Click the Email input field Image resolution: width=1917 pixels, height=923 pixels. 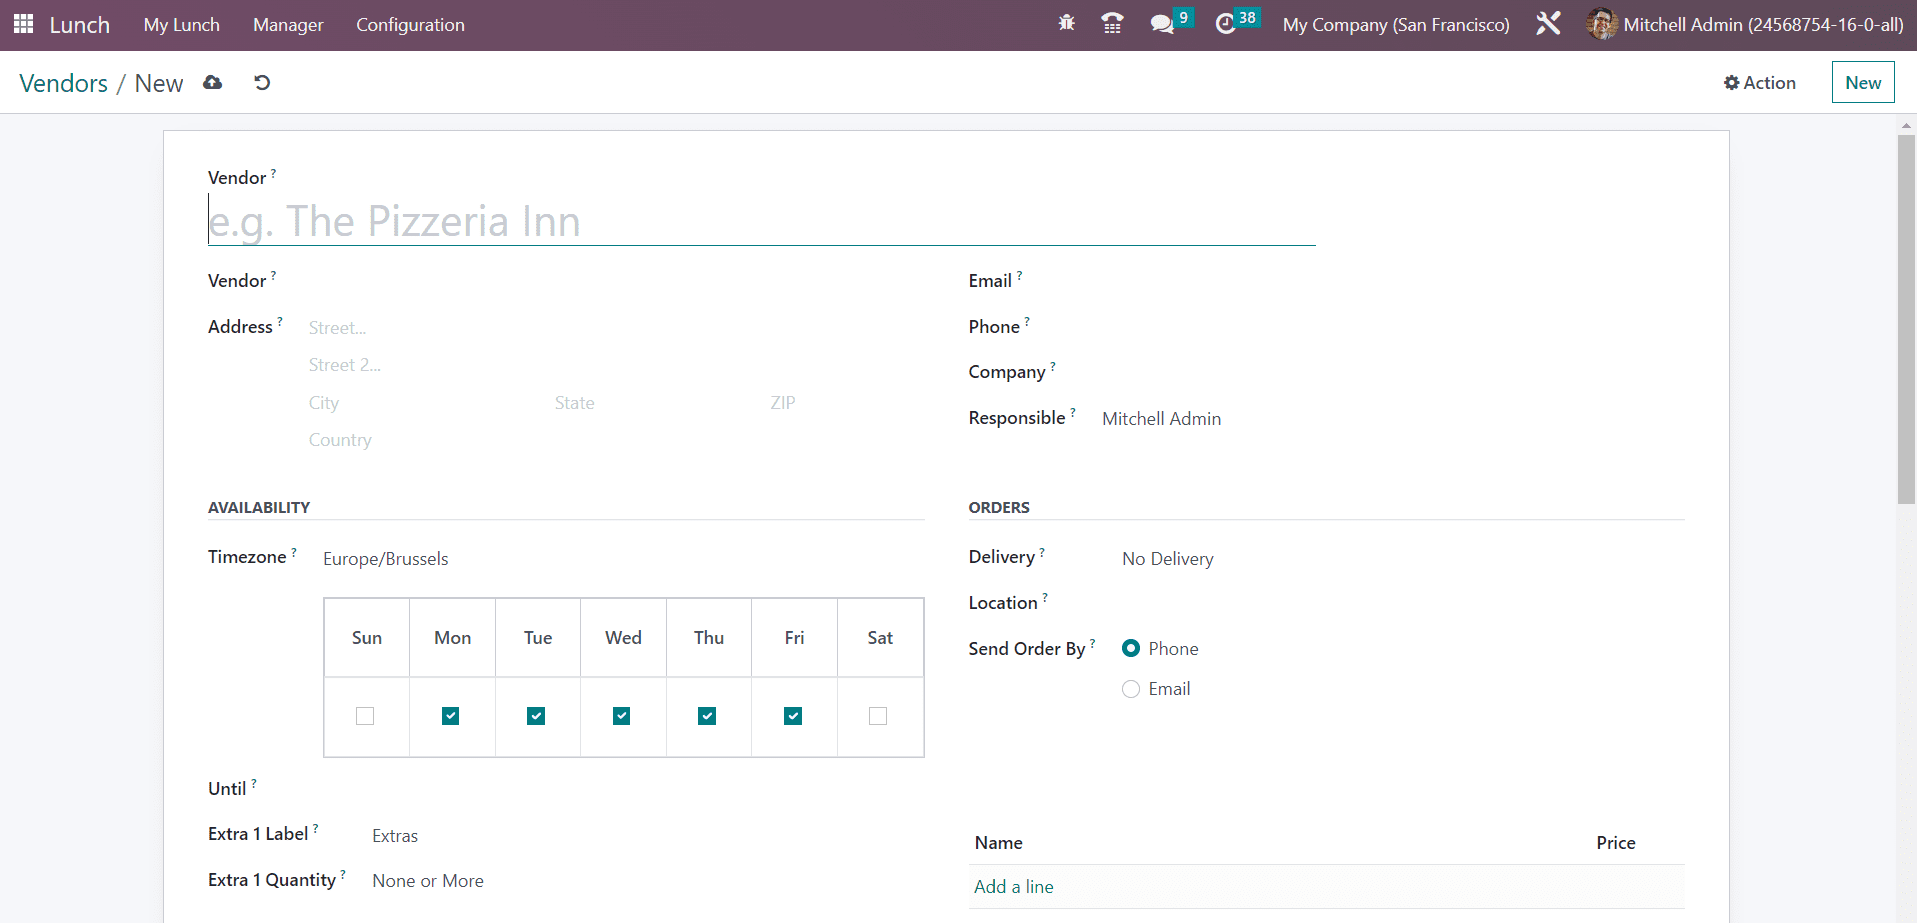click(1393, 281)
